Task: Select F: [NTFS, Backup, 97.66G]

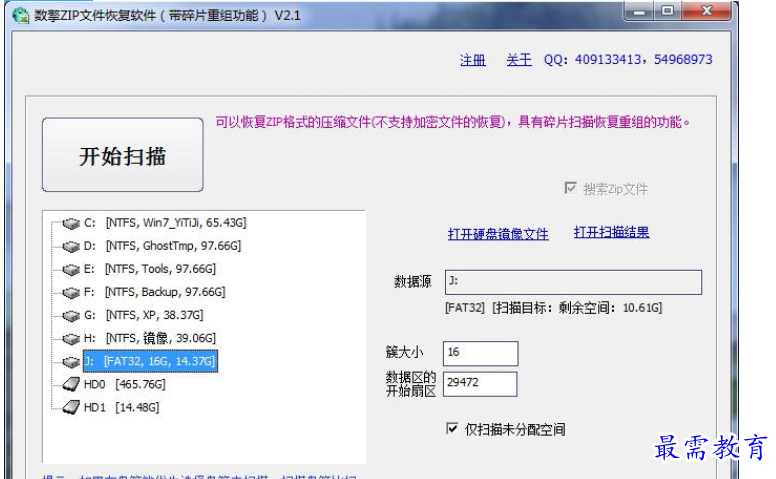Action: [154, 292]
